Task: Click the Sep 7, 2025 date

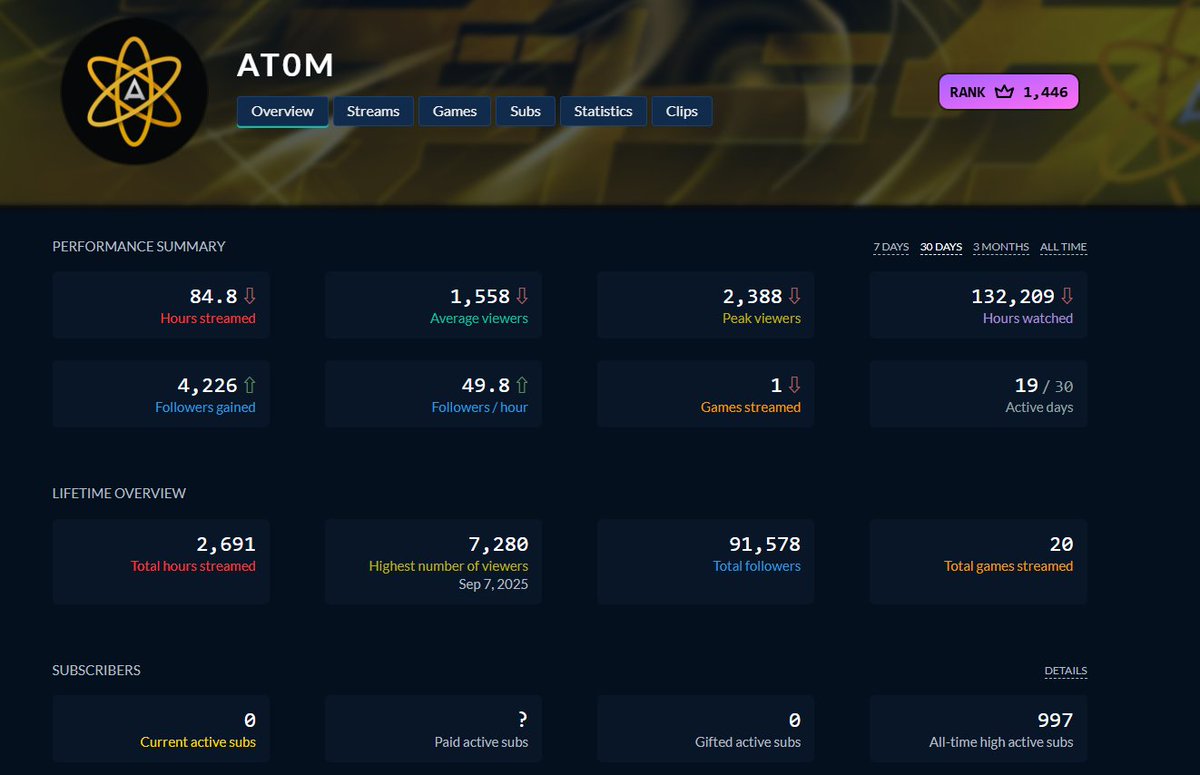Action: [493, 584]
